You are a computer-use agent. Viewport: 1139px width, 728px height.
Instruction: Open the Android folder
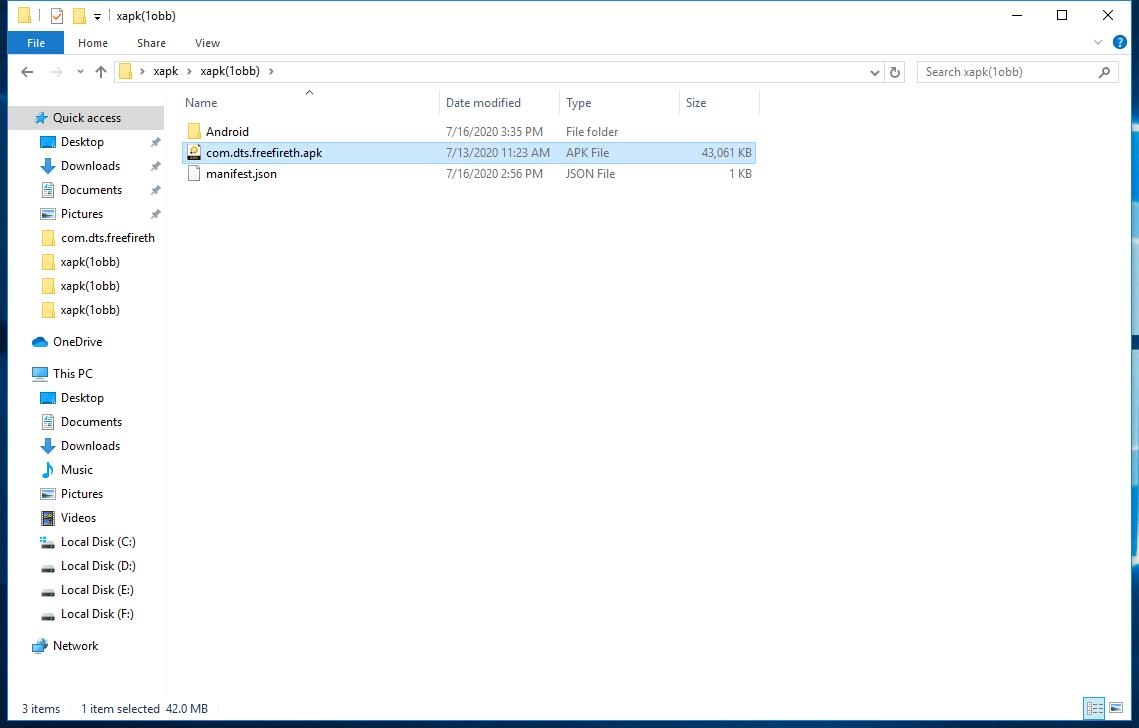click(227, 131)
